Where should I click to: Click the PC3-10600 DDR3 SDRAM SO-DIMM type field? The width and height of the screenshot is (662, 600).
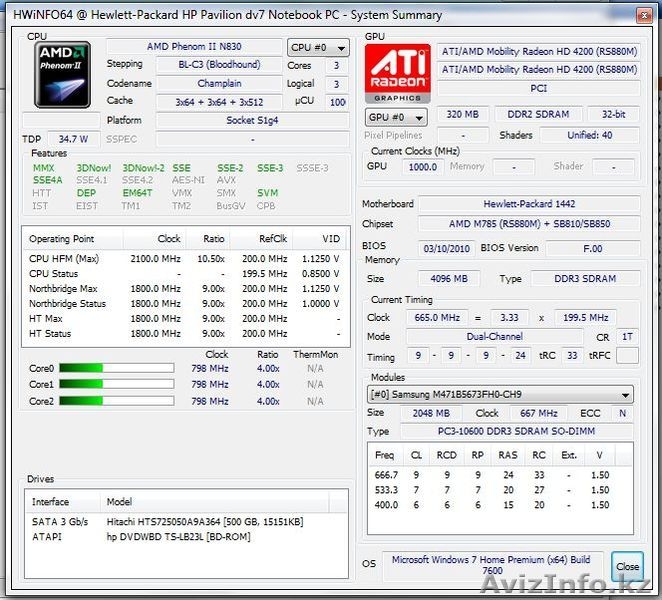pyautogui.click(x=516, y=431)
